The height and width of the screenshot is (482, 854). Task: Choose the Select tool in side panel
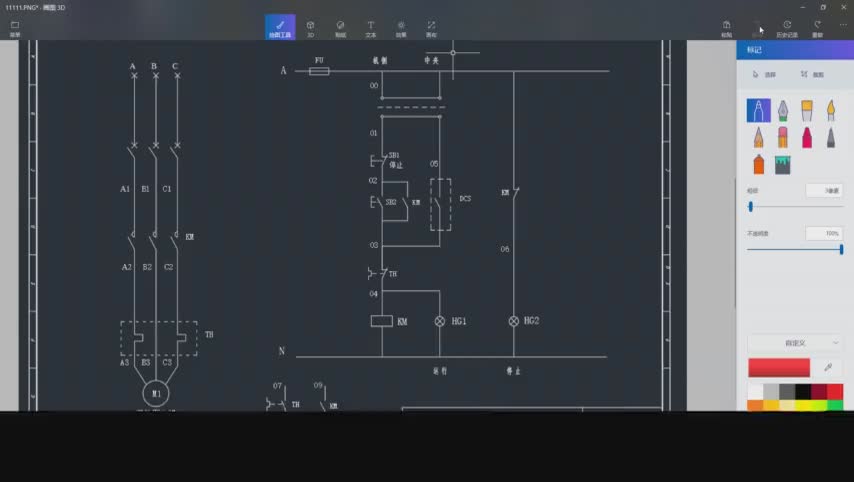pos(764,74)
